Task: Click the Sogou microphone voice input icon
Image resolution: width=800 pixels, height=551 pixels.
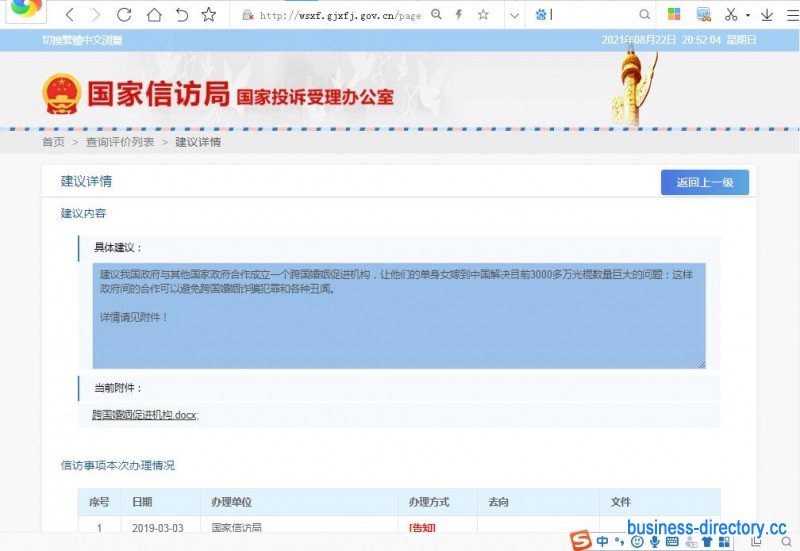Action: click(654, 541)
